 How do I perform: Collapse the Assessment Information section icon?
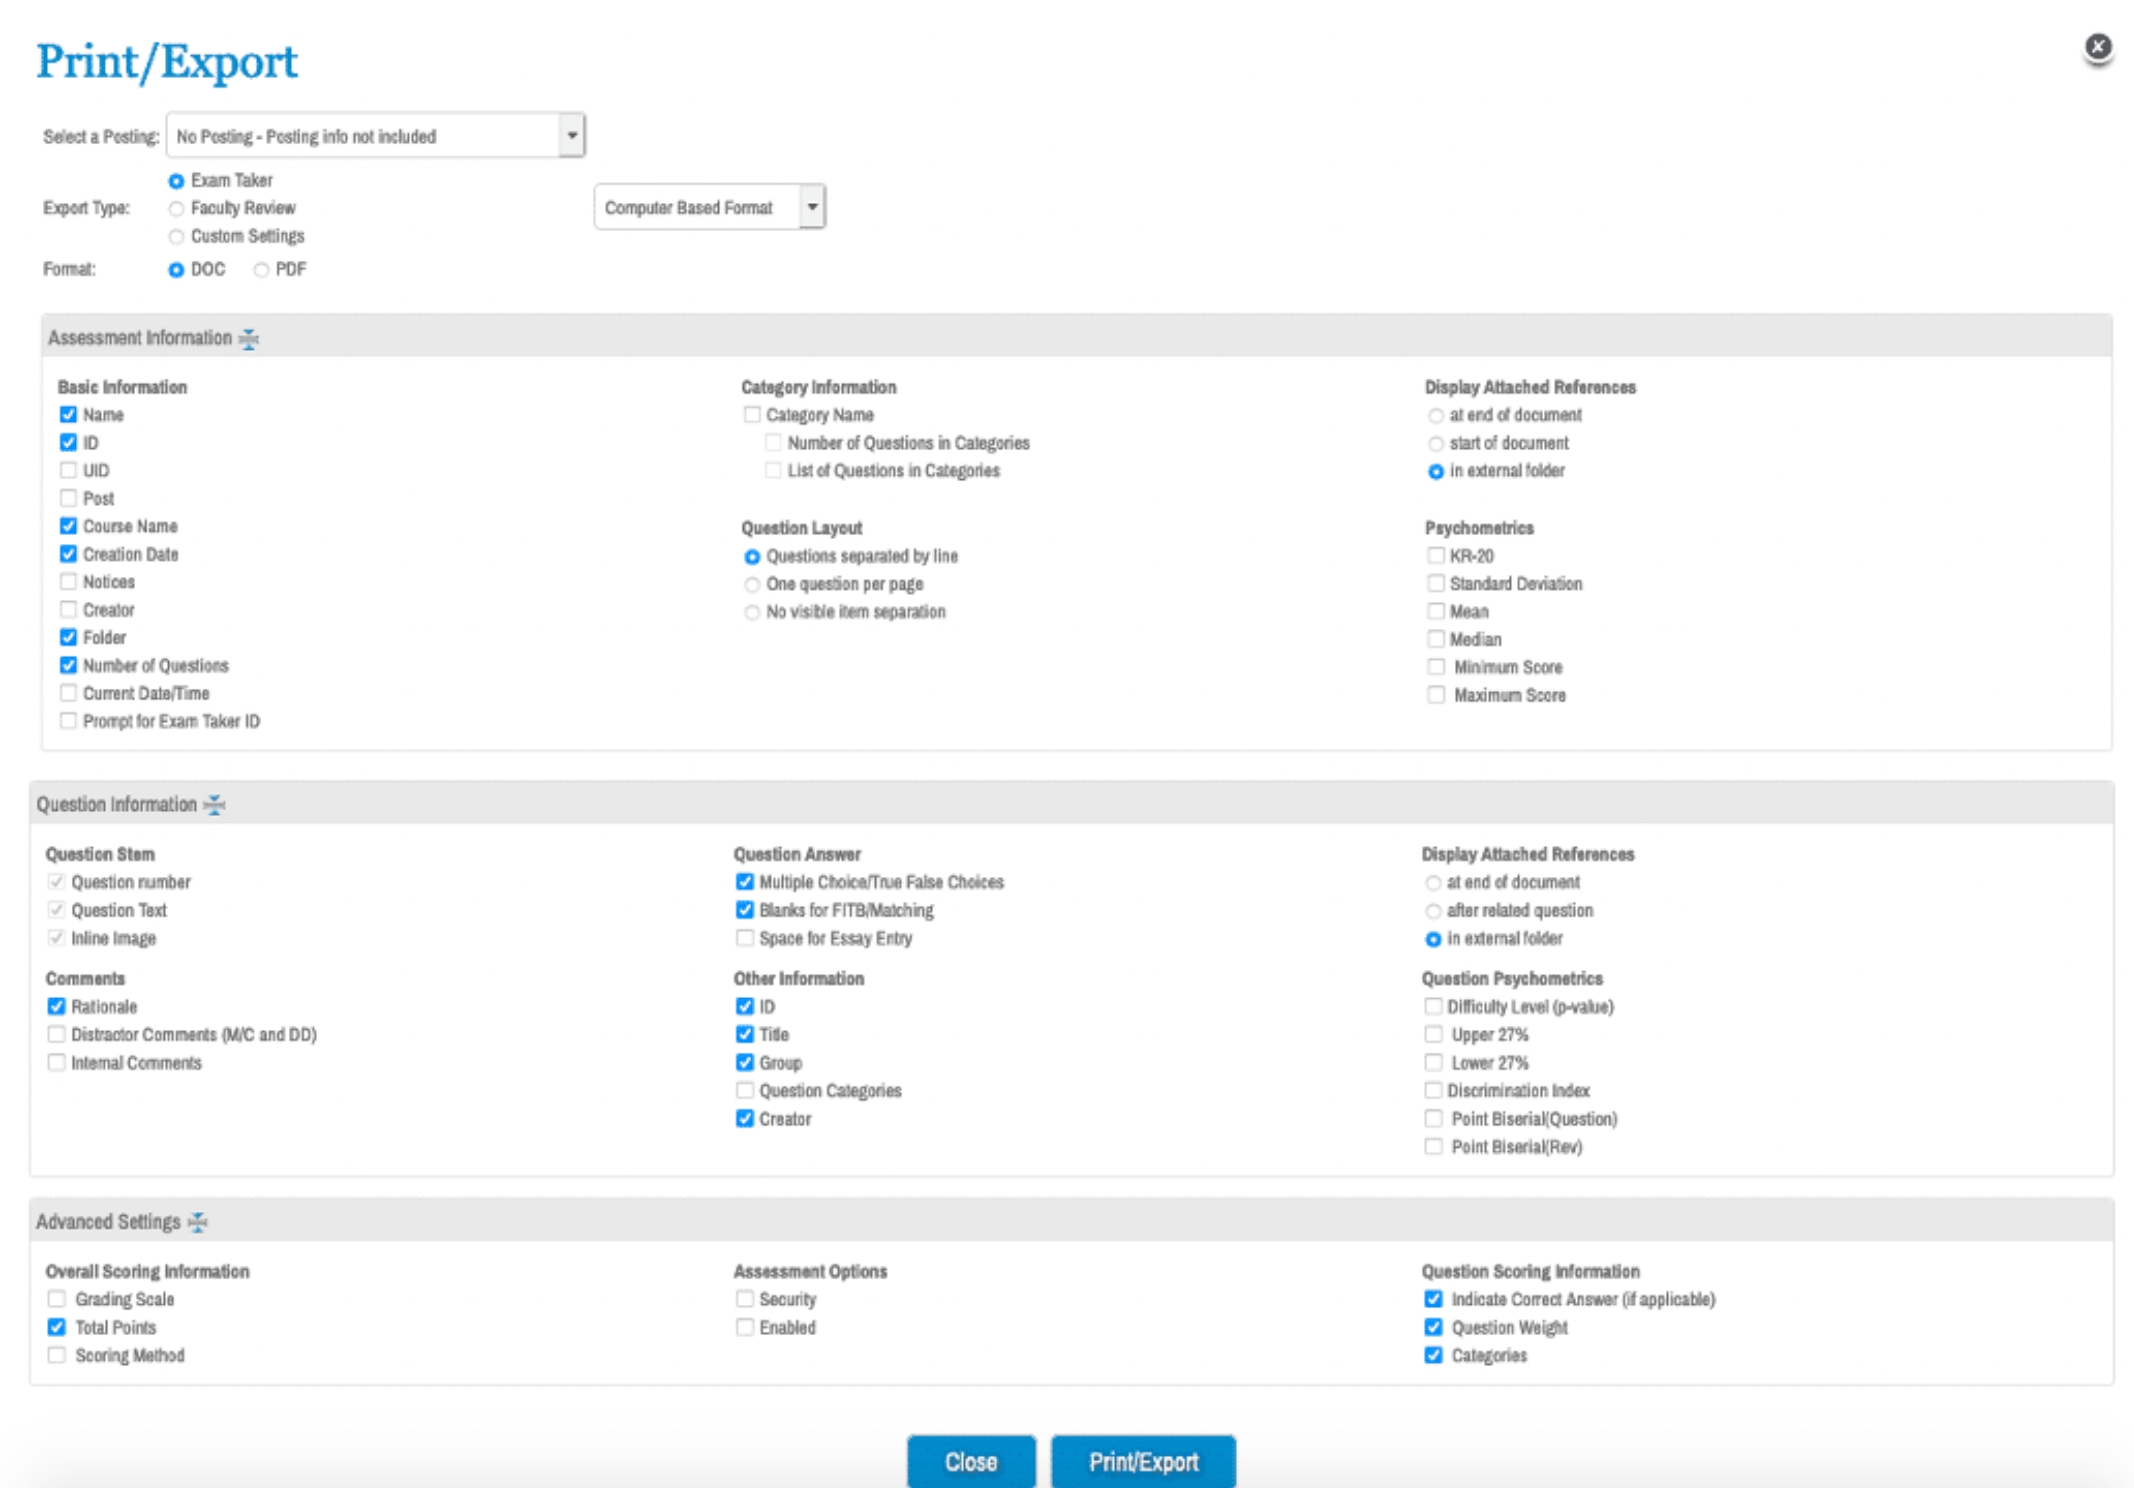tap(249, 339)
